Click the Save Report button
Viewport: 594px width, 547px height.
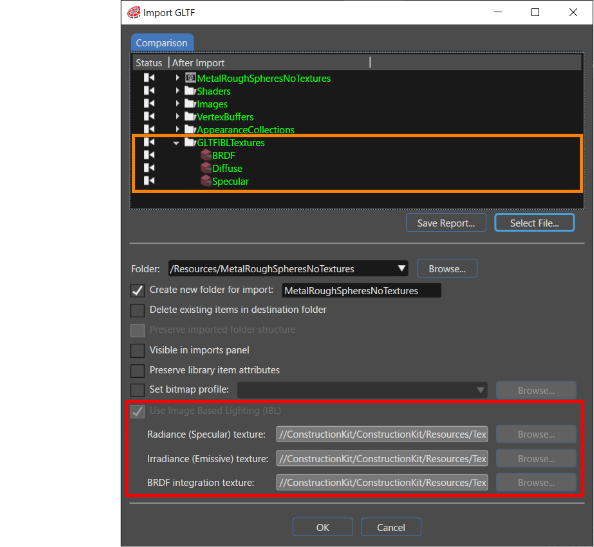[446, 223]
